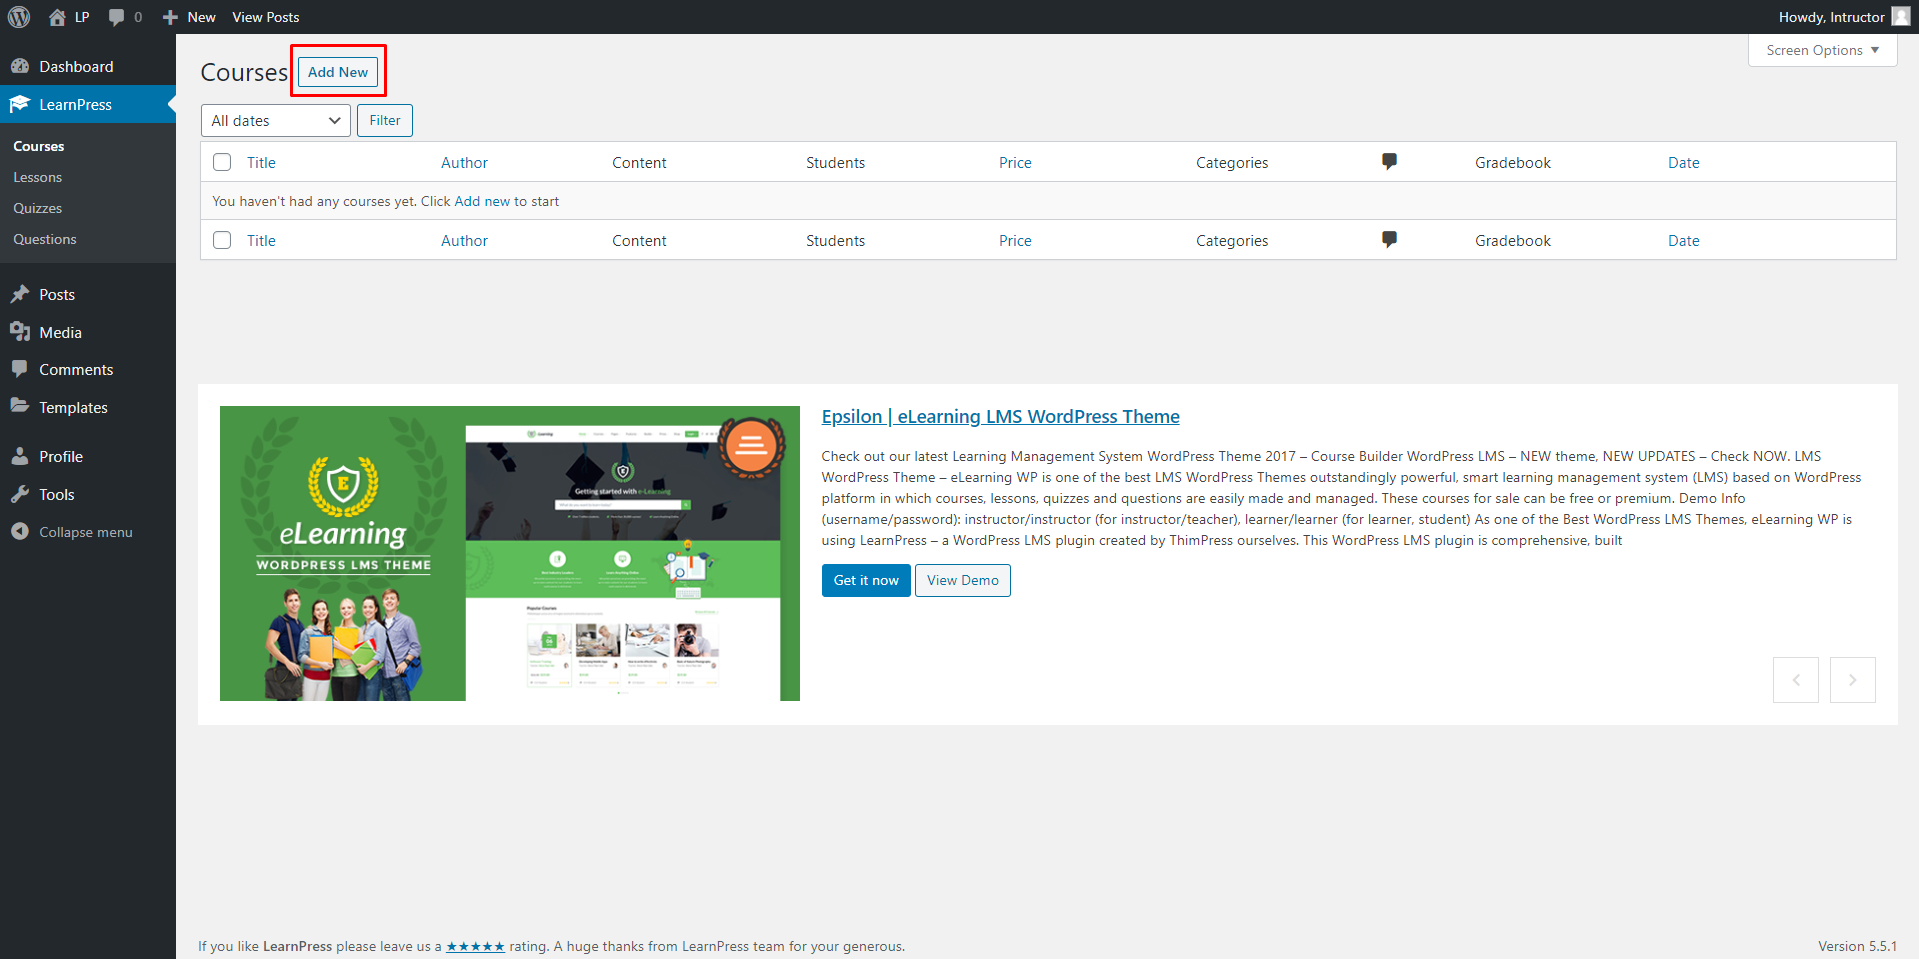Click the Add New course button
This screenshot has height=959, width=1919.
[x=338, y=72]
